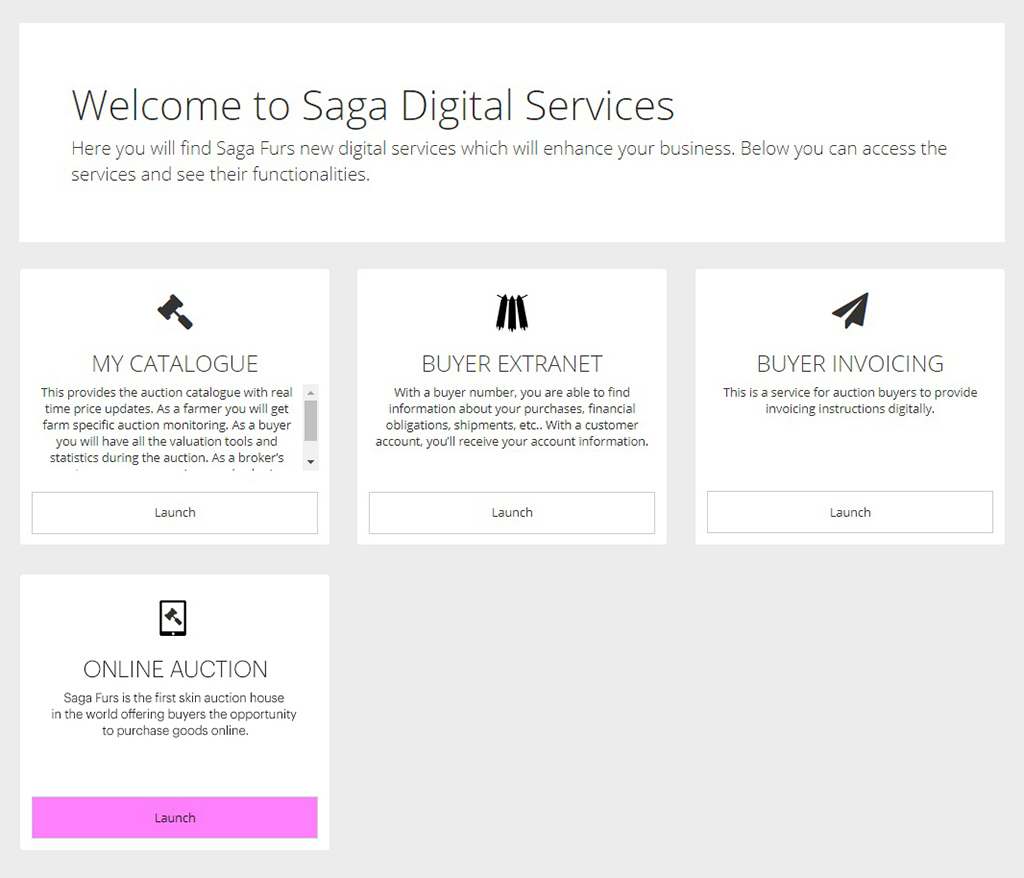Select the MY CATALOGUE card title

[x=175, y=363]
